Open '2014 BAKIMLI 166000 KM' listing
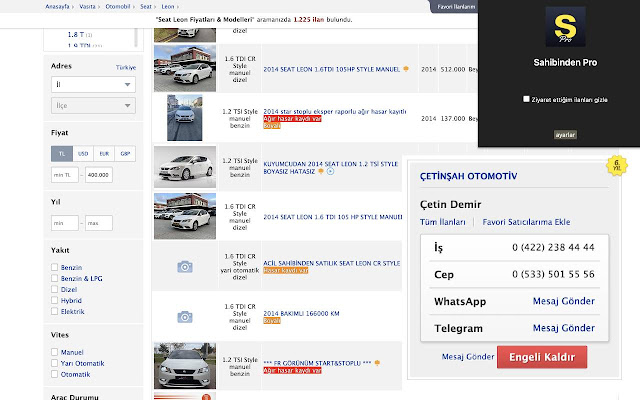 301,313
